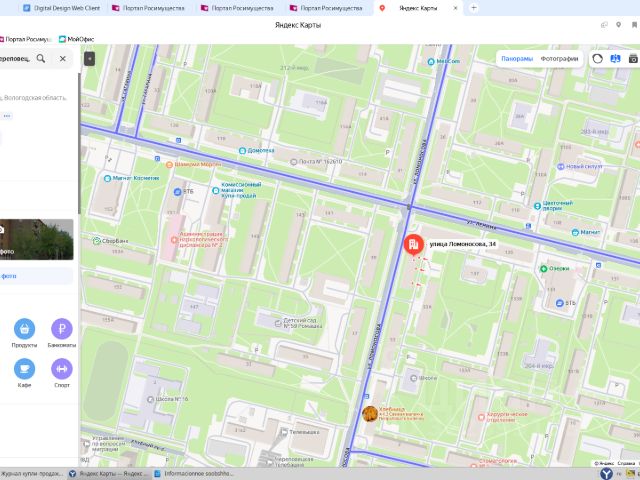Image resolution: width=640 pixels, height=480 pixels.
Task: Open the Фотографии layer
Action: click(559, 59)
